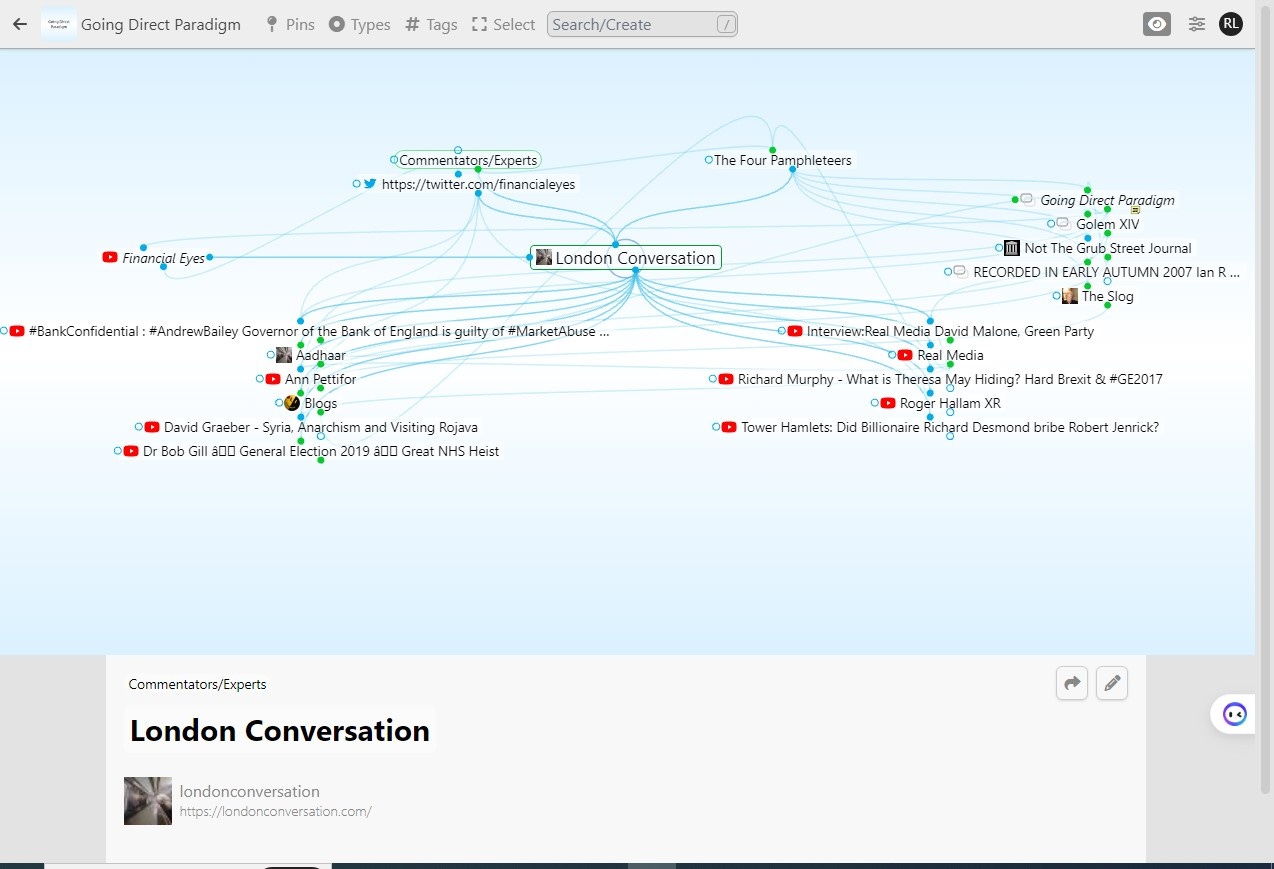Click YouTube icon beside David Graeber
The width and height of the screenshot is (1274, 869).
[152, 427]
